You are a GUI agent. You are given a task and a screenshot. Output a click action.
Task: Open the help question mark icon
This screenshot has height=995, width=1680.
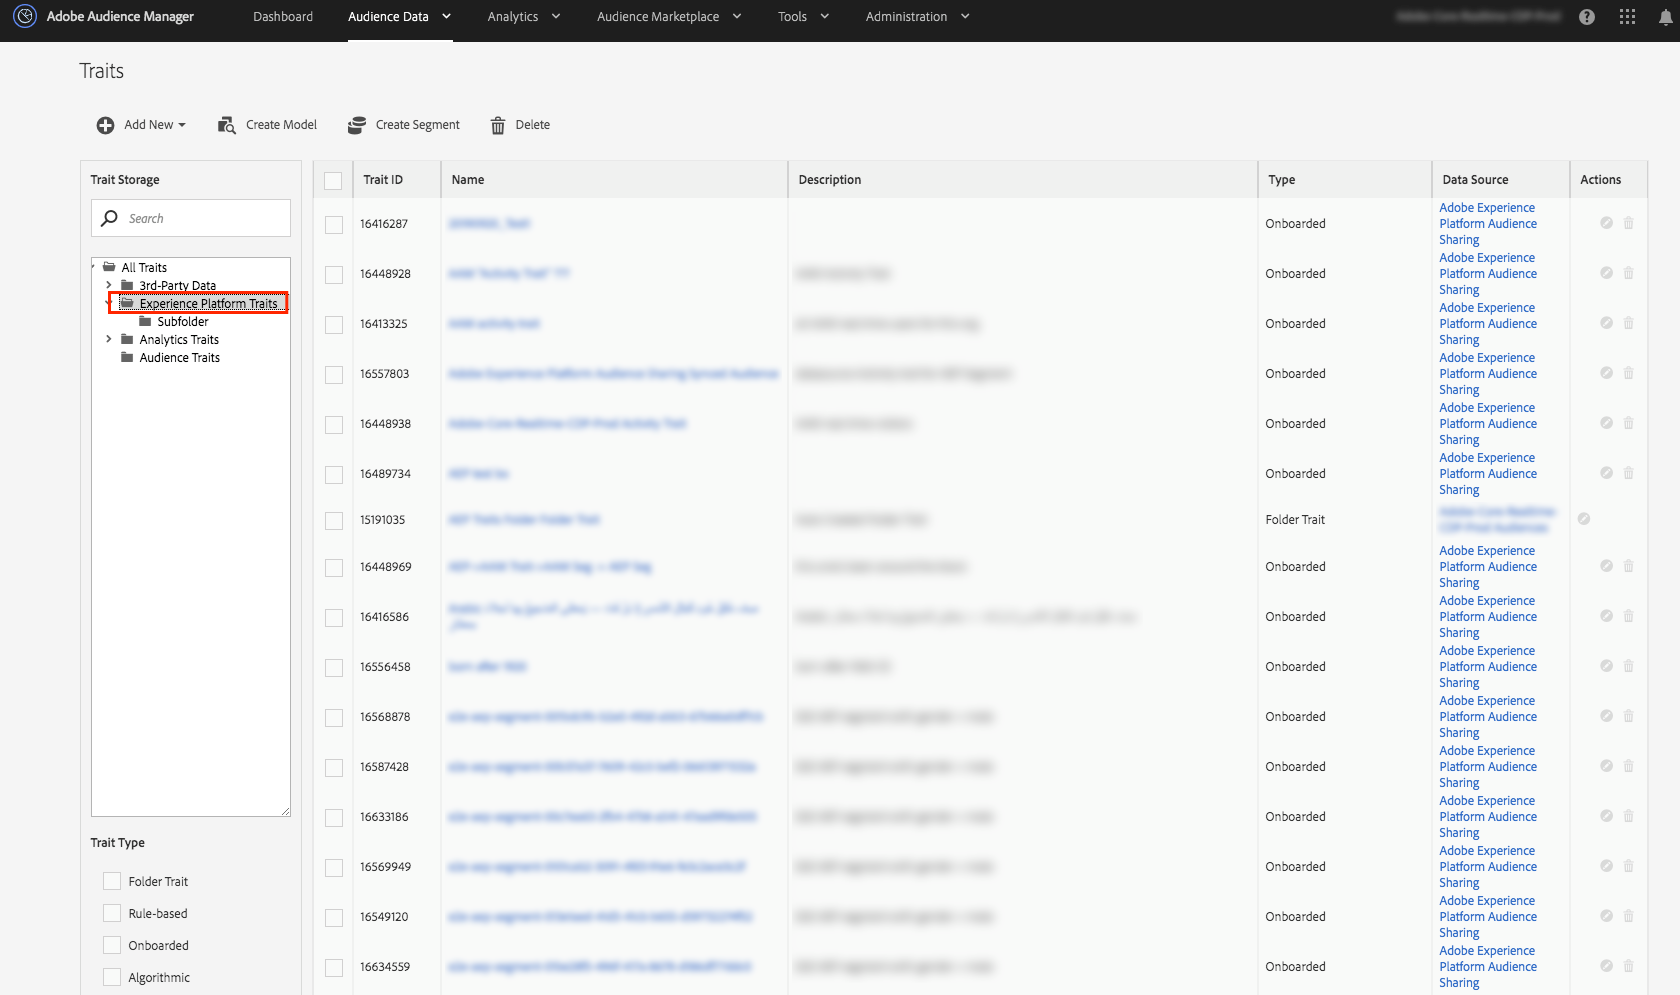1587,17
